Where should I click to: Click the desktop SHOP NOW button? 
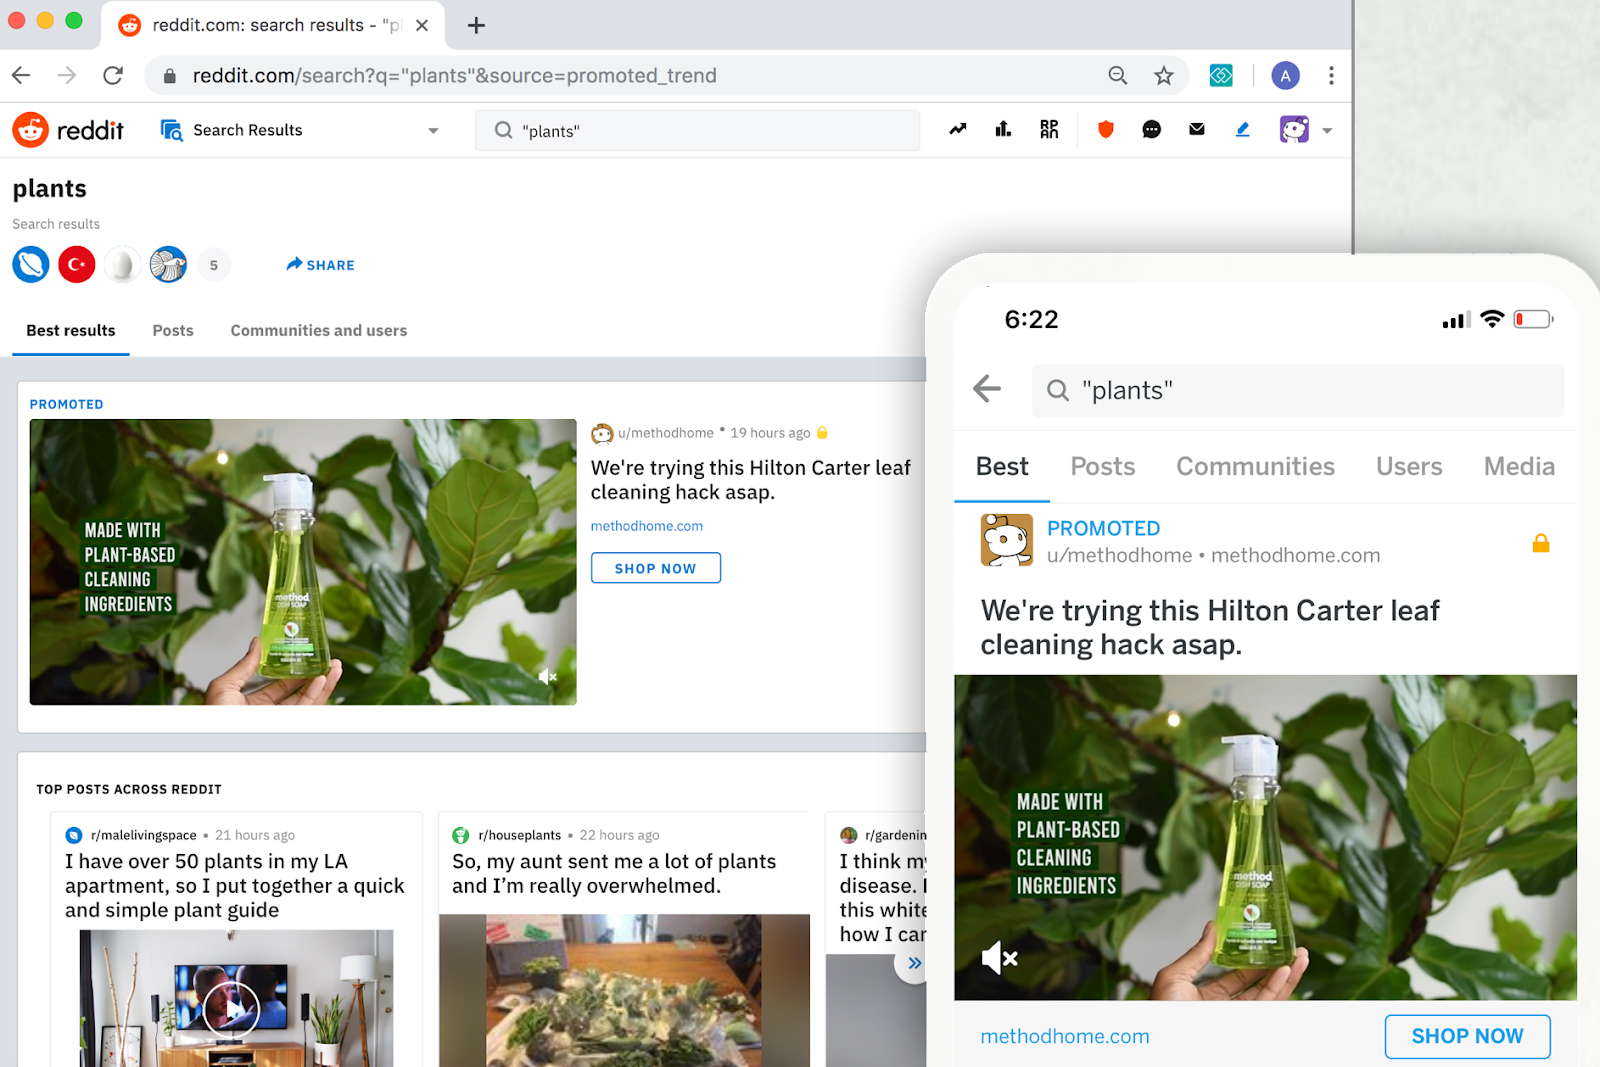(655, 568)
